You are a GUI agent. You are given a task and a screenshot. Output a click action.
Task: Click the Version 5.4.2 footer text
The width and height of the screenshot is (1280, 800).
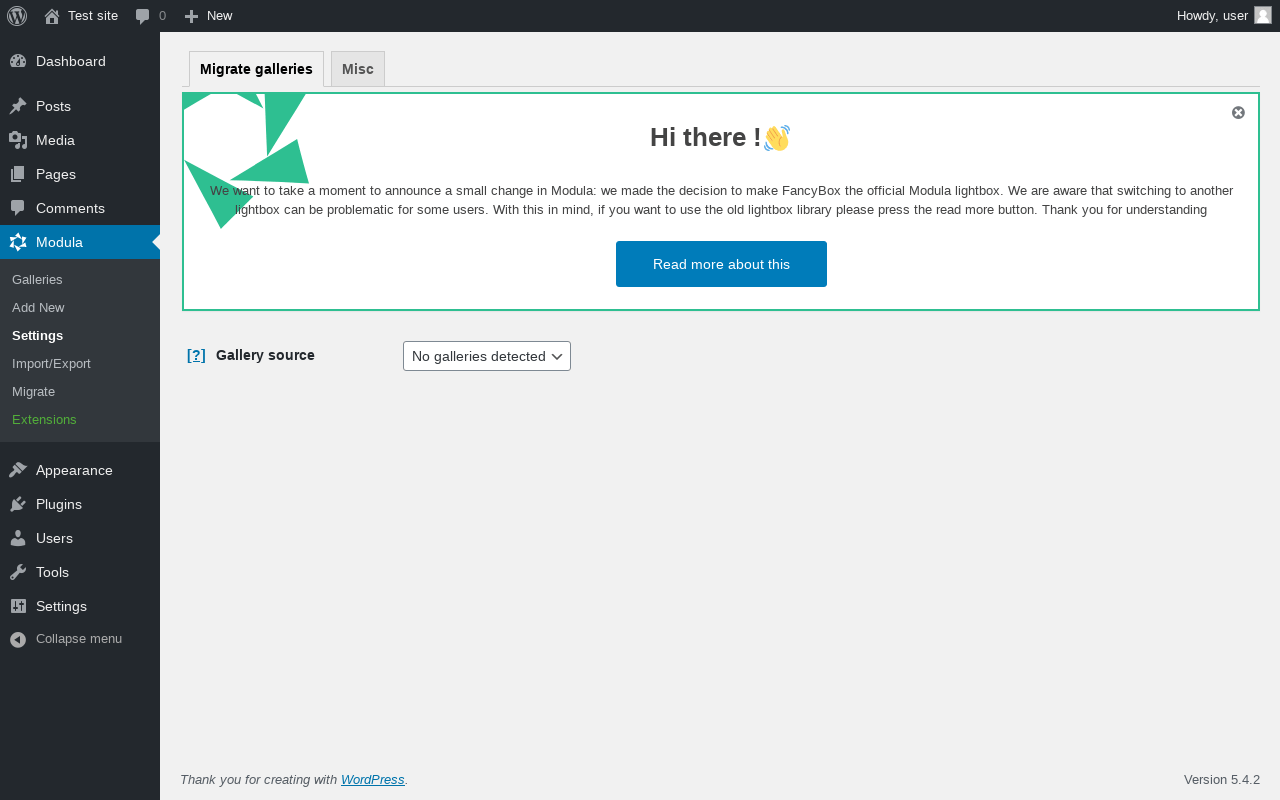pyautogui.click(x=1222, y=779)
